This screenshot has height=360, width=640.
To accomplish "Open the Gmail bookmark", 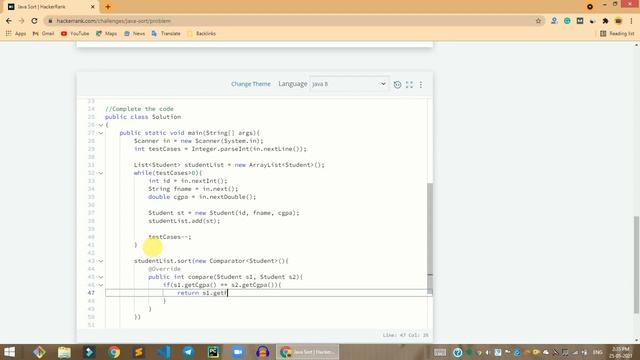I will 43,33.
